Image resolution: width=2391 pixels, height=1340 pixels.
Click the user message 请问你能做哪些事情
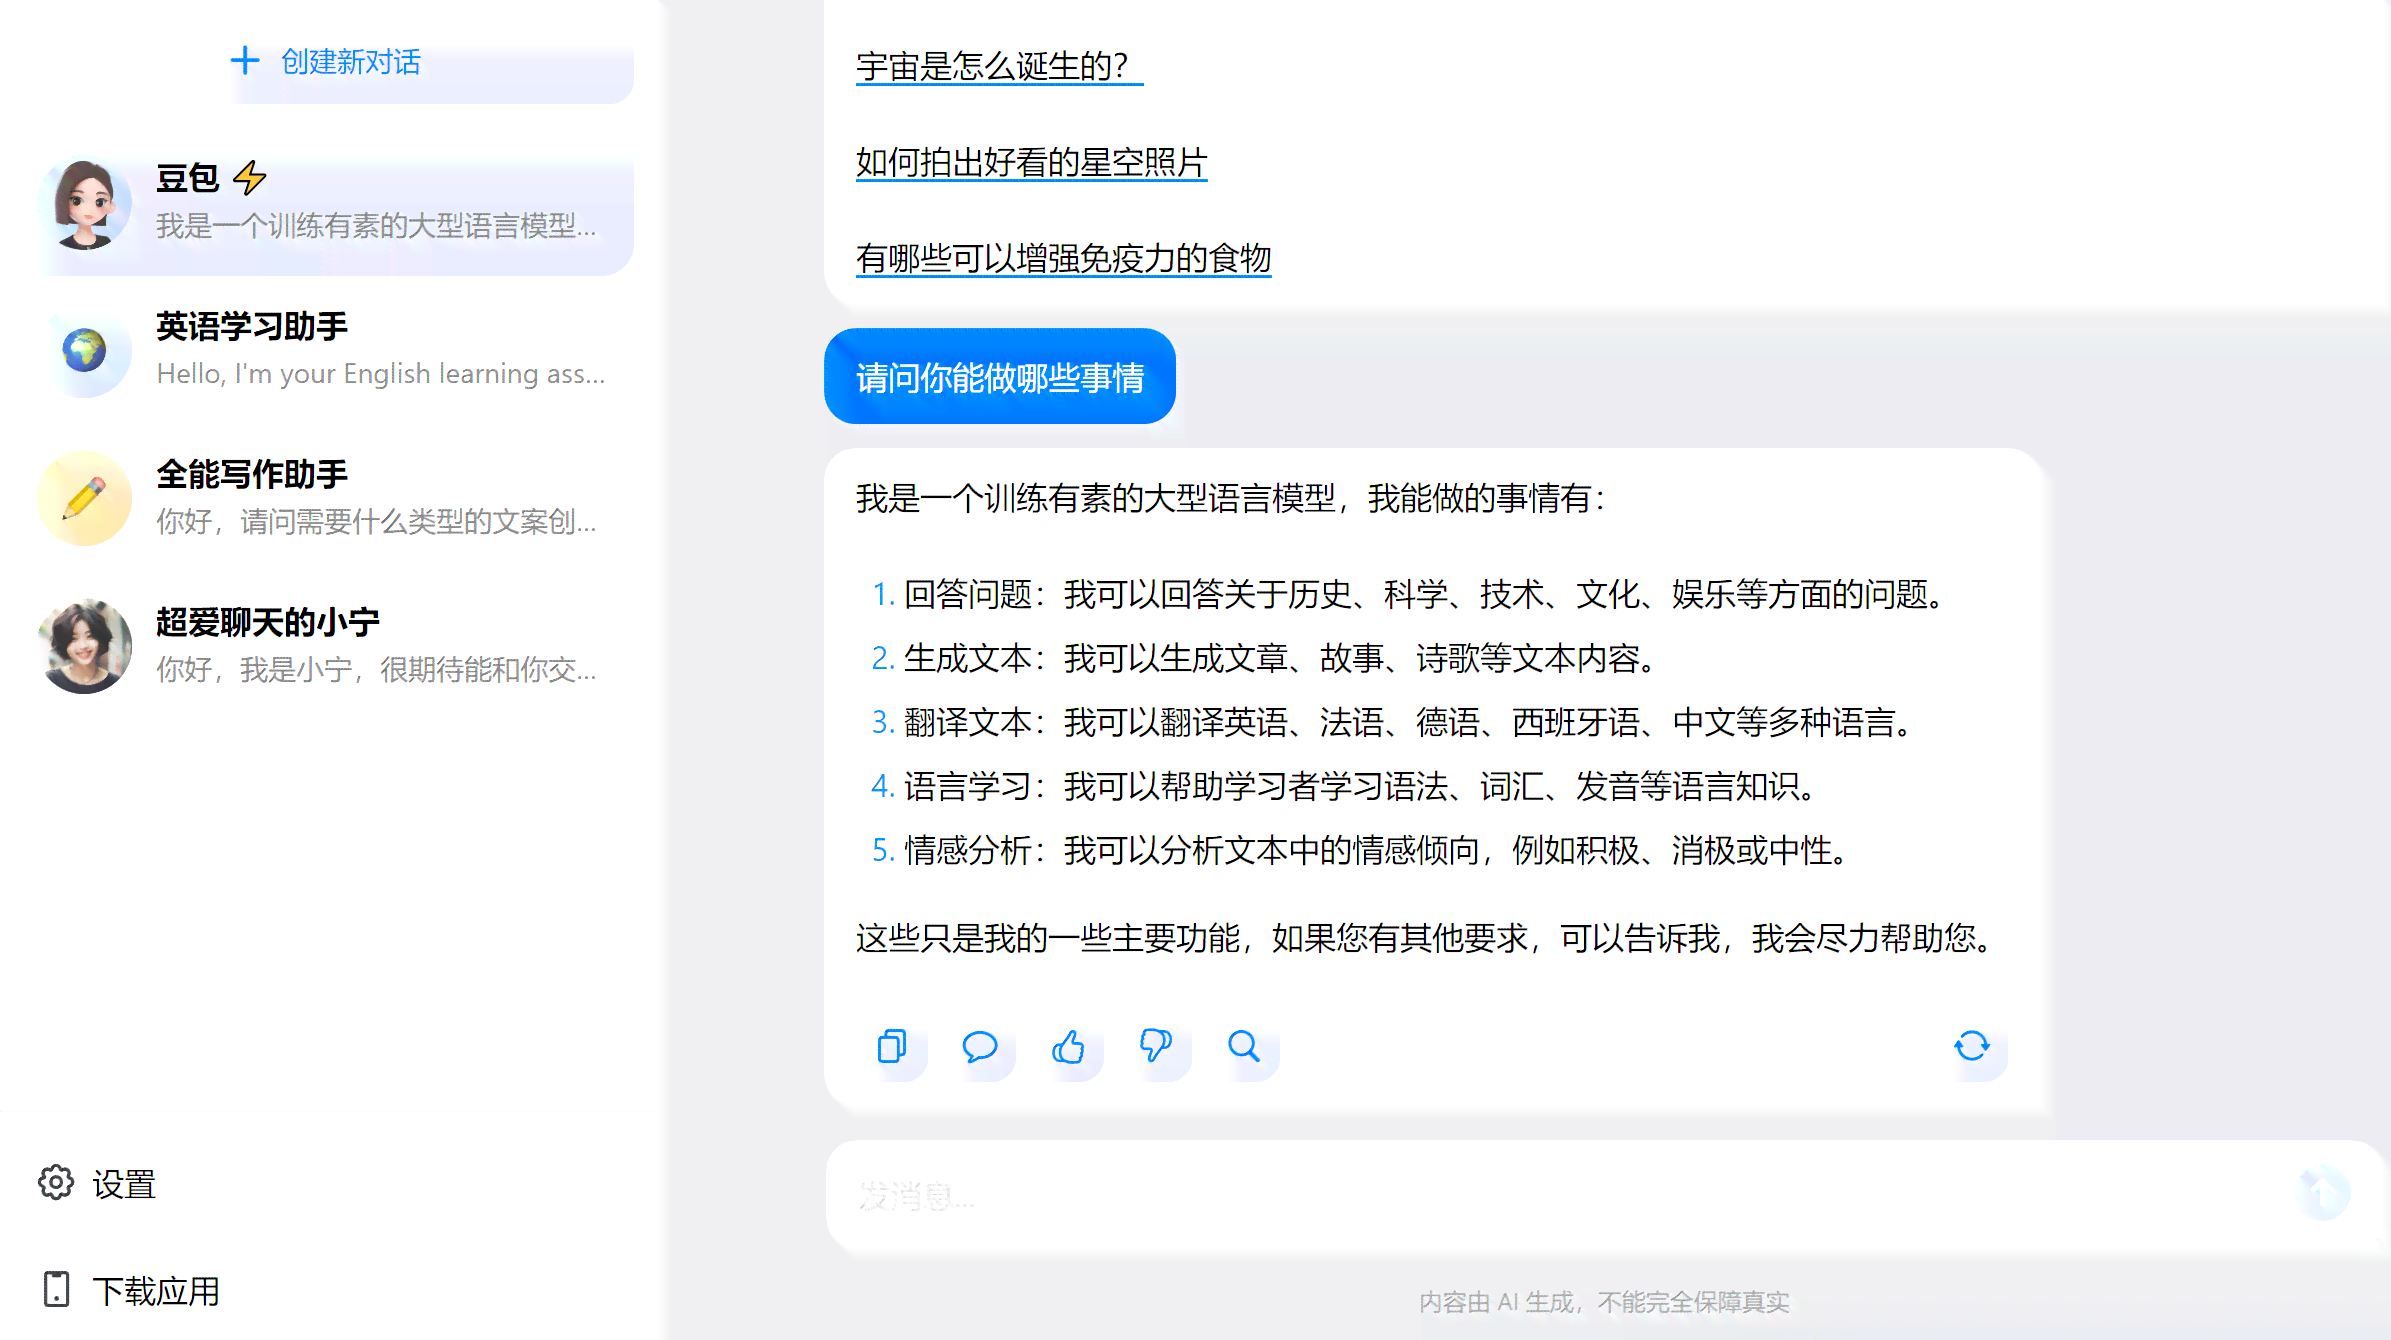click(999, 377)
